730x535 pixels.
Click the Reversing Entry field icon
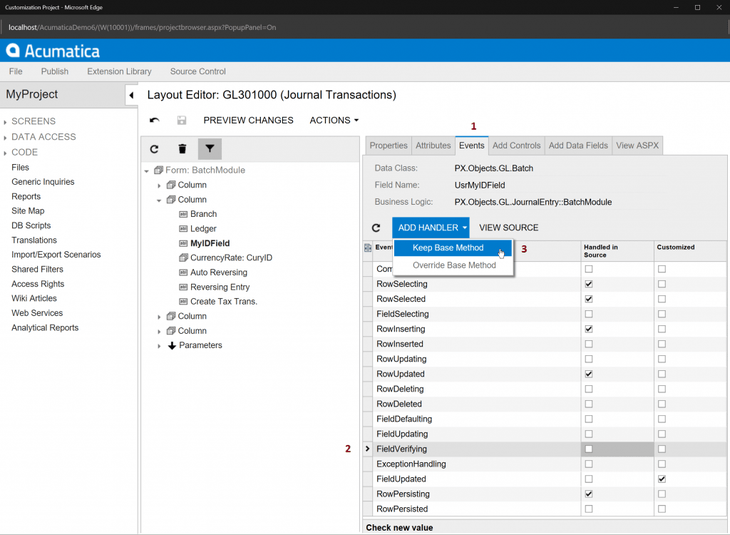(183, 287)
